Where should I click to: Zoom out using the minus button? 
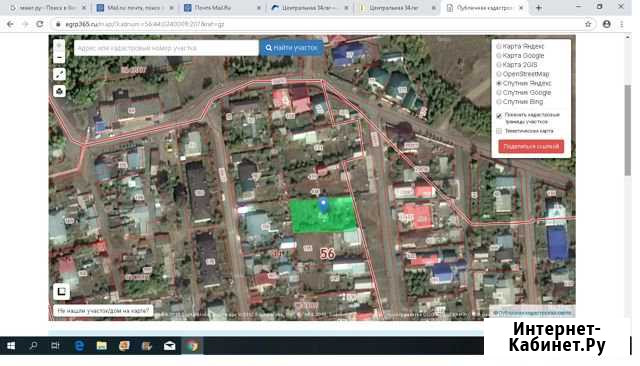pos(59,58)
